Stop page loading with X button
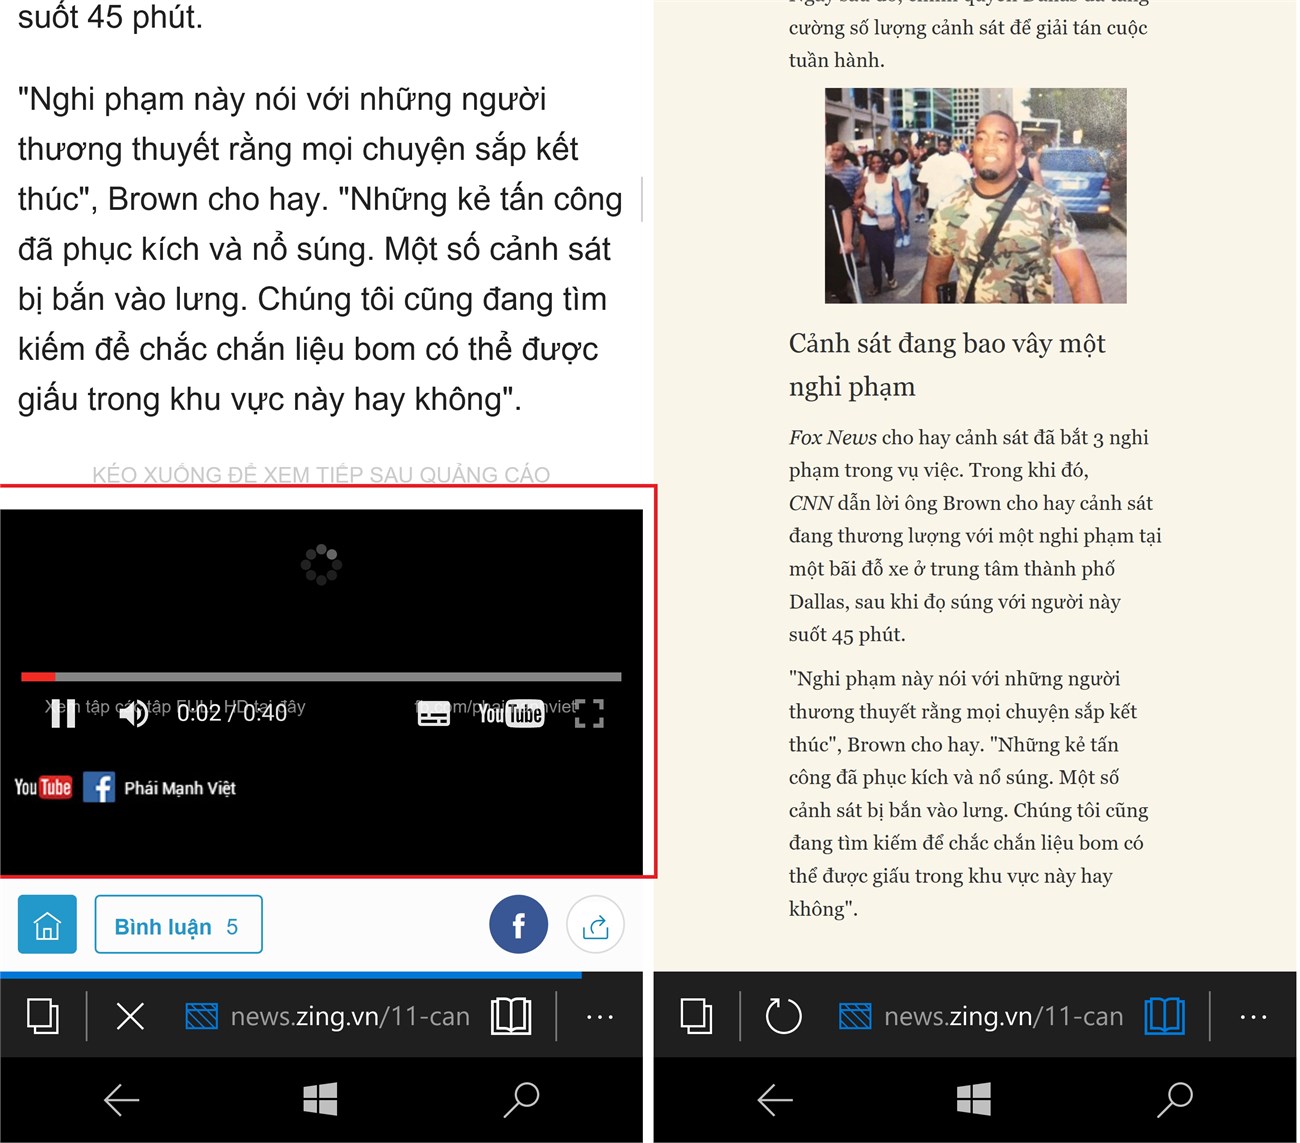The width and height of the screenshot is (1300, 1143). point(130,1016)
